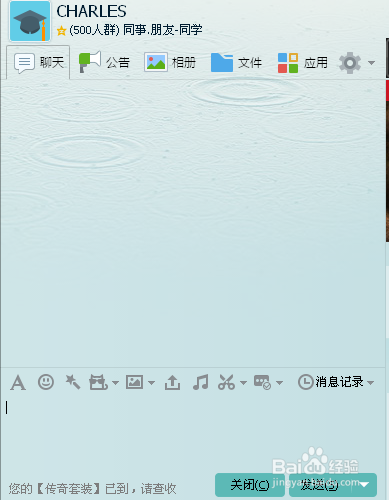Click the send picture icon

(134, 382)
